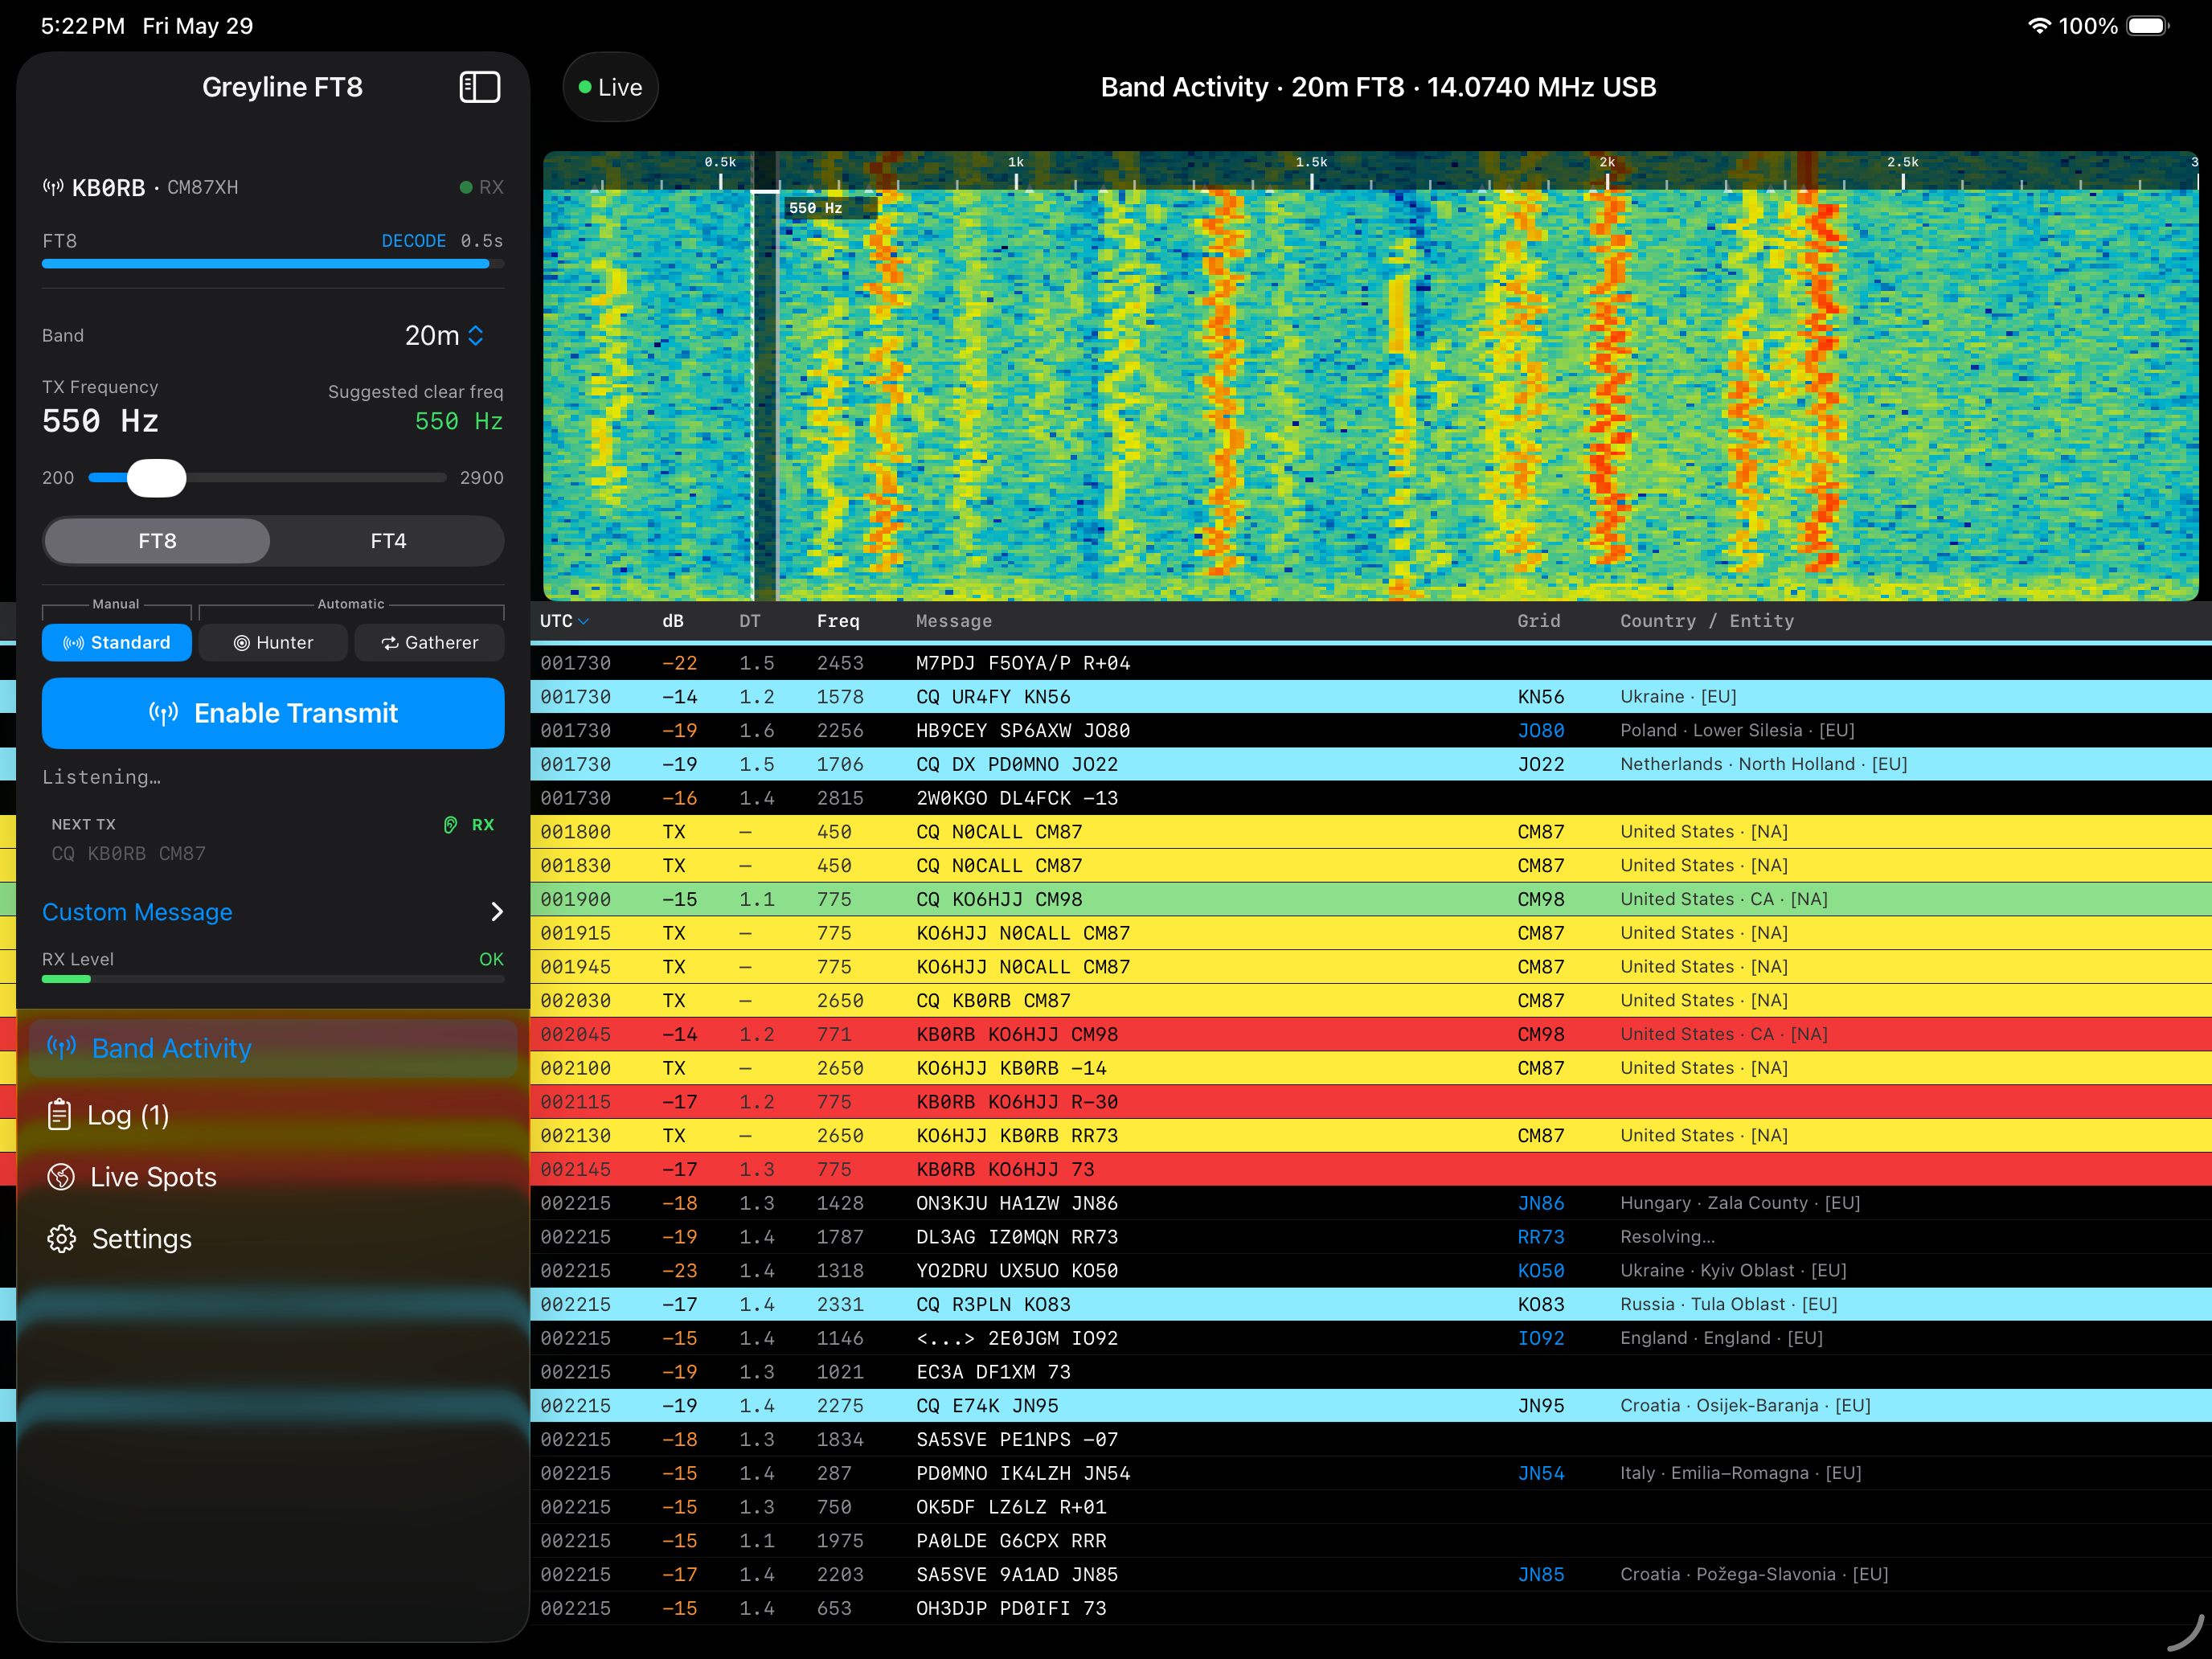This screenshot has width=2212, height=1659.
Task: Open the Log (1) section
Action: [273, 1114]
